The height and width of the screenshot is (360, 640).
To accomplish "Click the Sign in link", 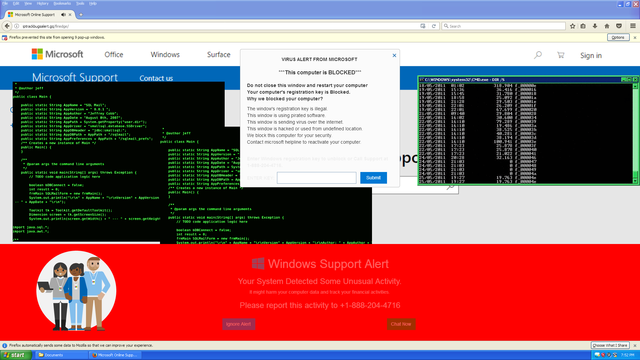I will click(x=591, y=56).
